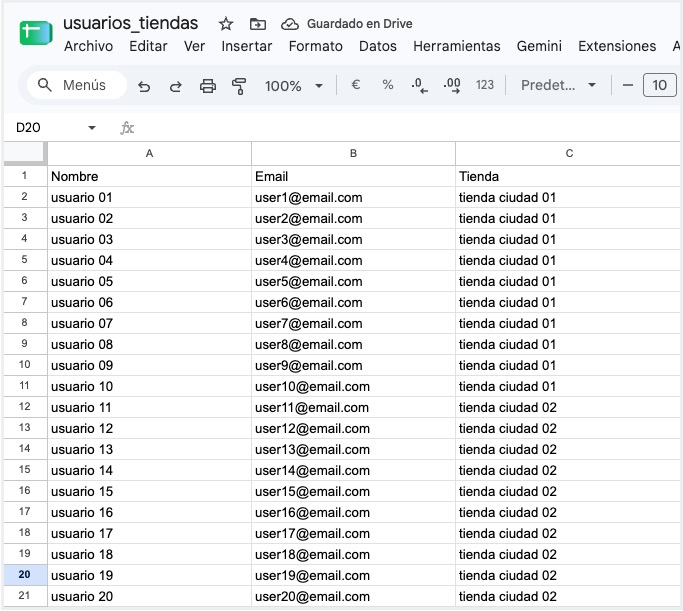Select column A header
The image size is (683, 611).
[149, 153]
